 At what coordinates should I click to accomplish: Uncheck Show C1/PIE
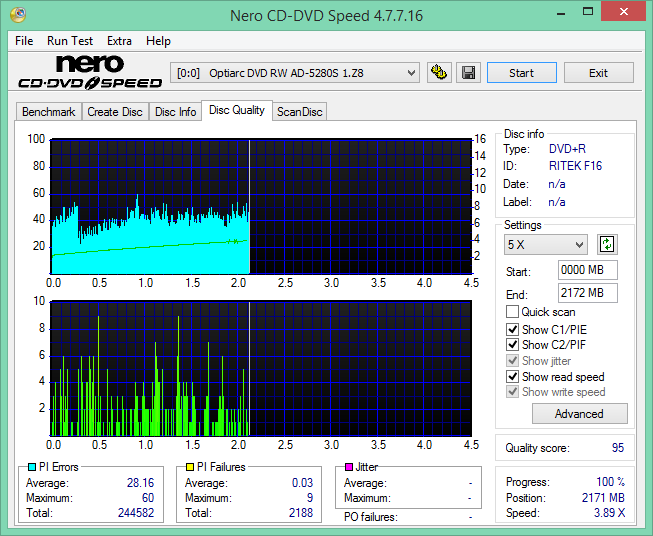[512, 329]
